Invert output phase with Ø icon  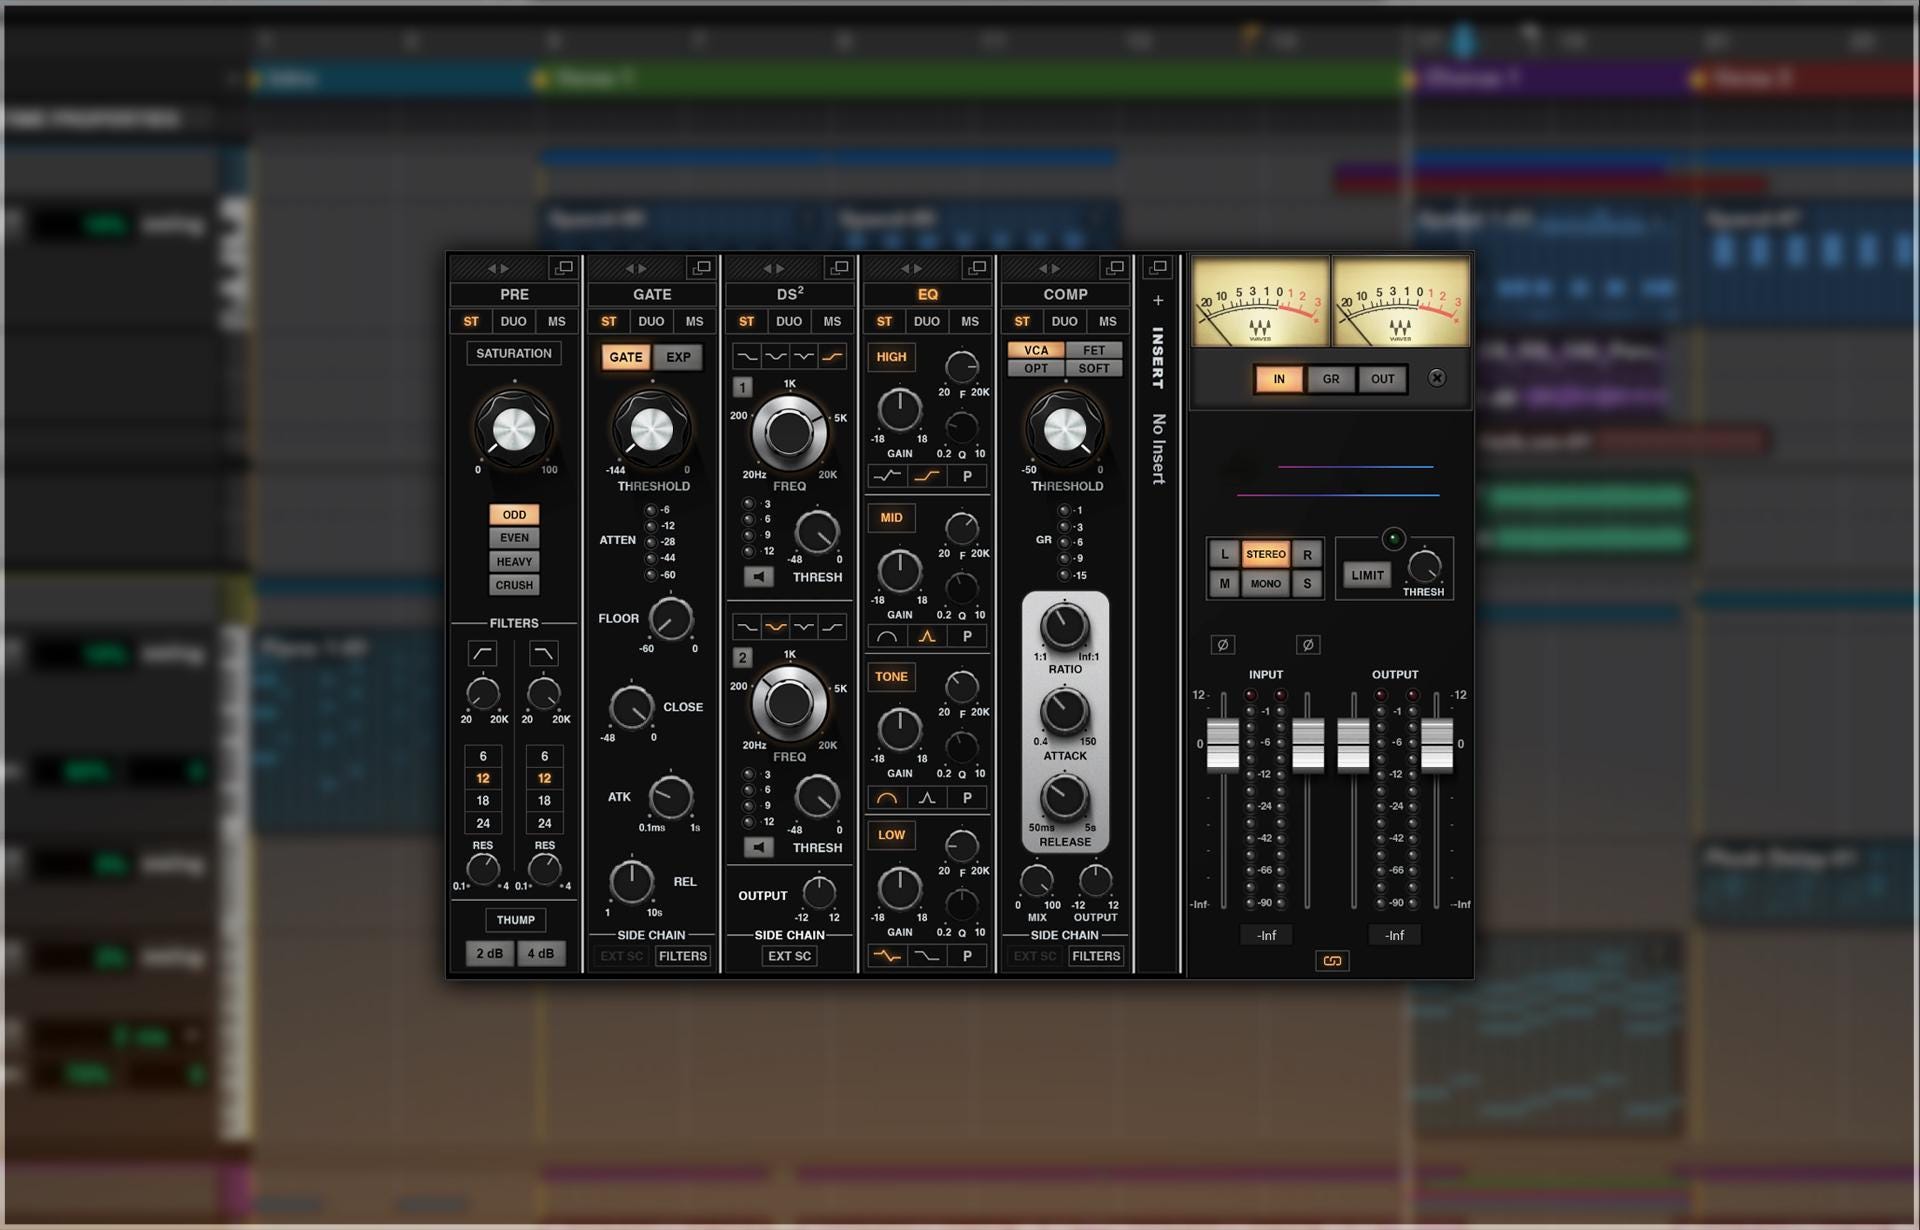pyautogui.click(x=1308, y=645)
